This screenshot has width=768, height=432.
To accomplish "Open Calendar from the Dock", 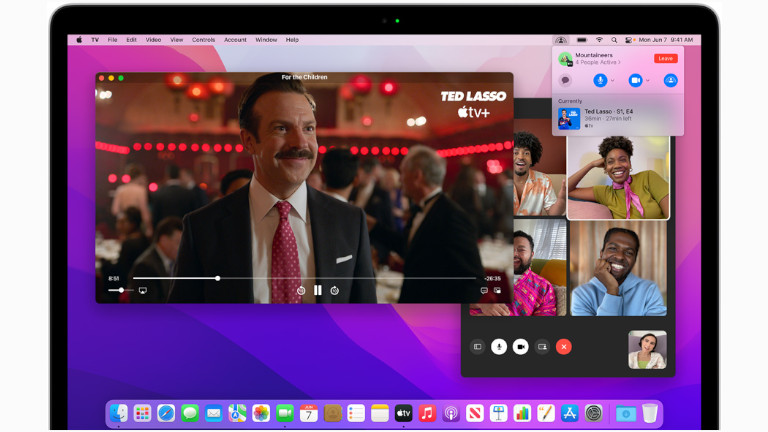I will 309,413.
